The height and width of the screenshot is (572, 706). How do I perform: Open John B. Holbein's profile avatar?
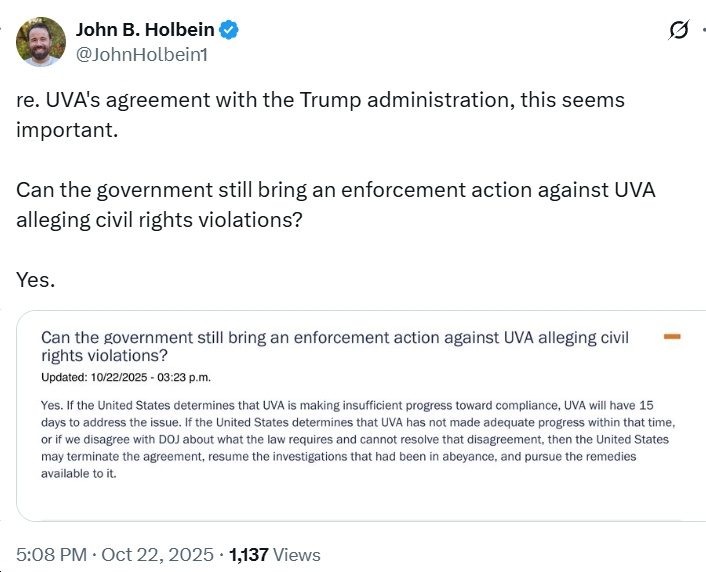pyautogui.click(x=41, y=42)
